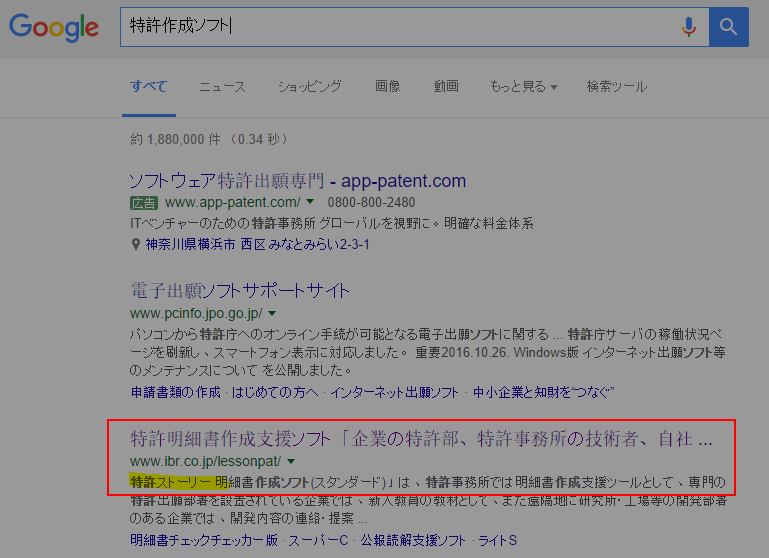Open the 明細書チェックチェッカー版 sitelink

(204, 540)
